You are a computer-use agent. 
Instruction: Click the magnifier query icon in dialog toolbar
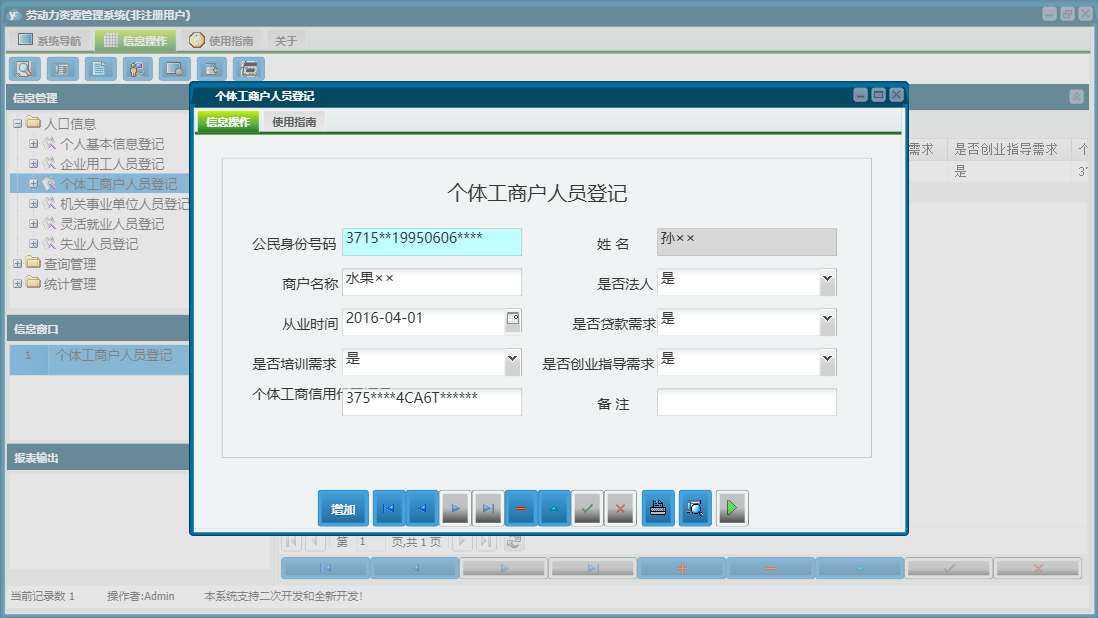click(694, 509)
